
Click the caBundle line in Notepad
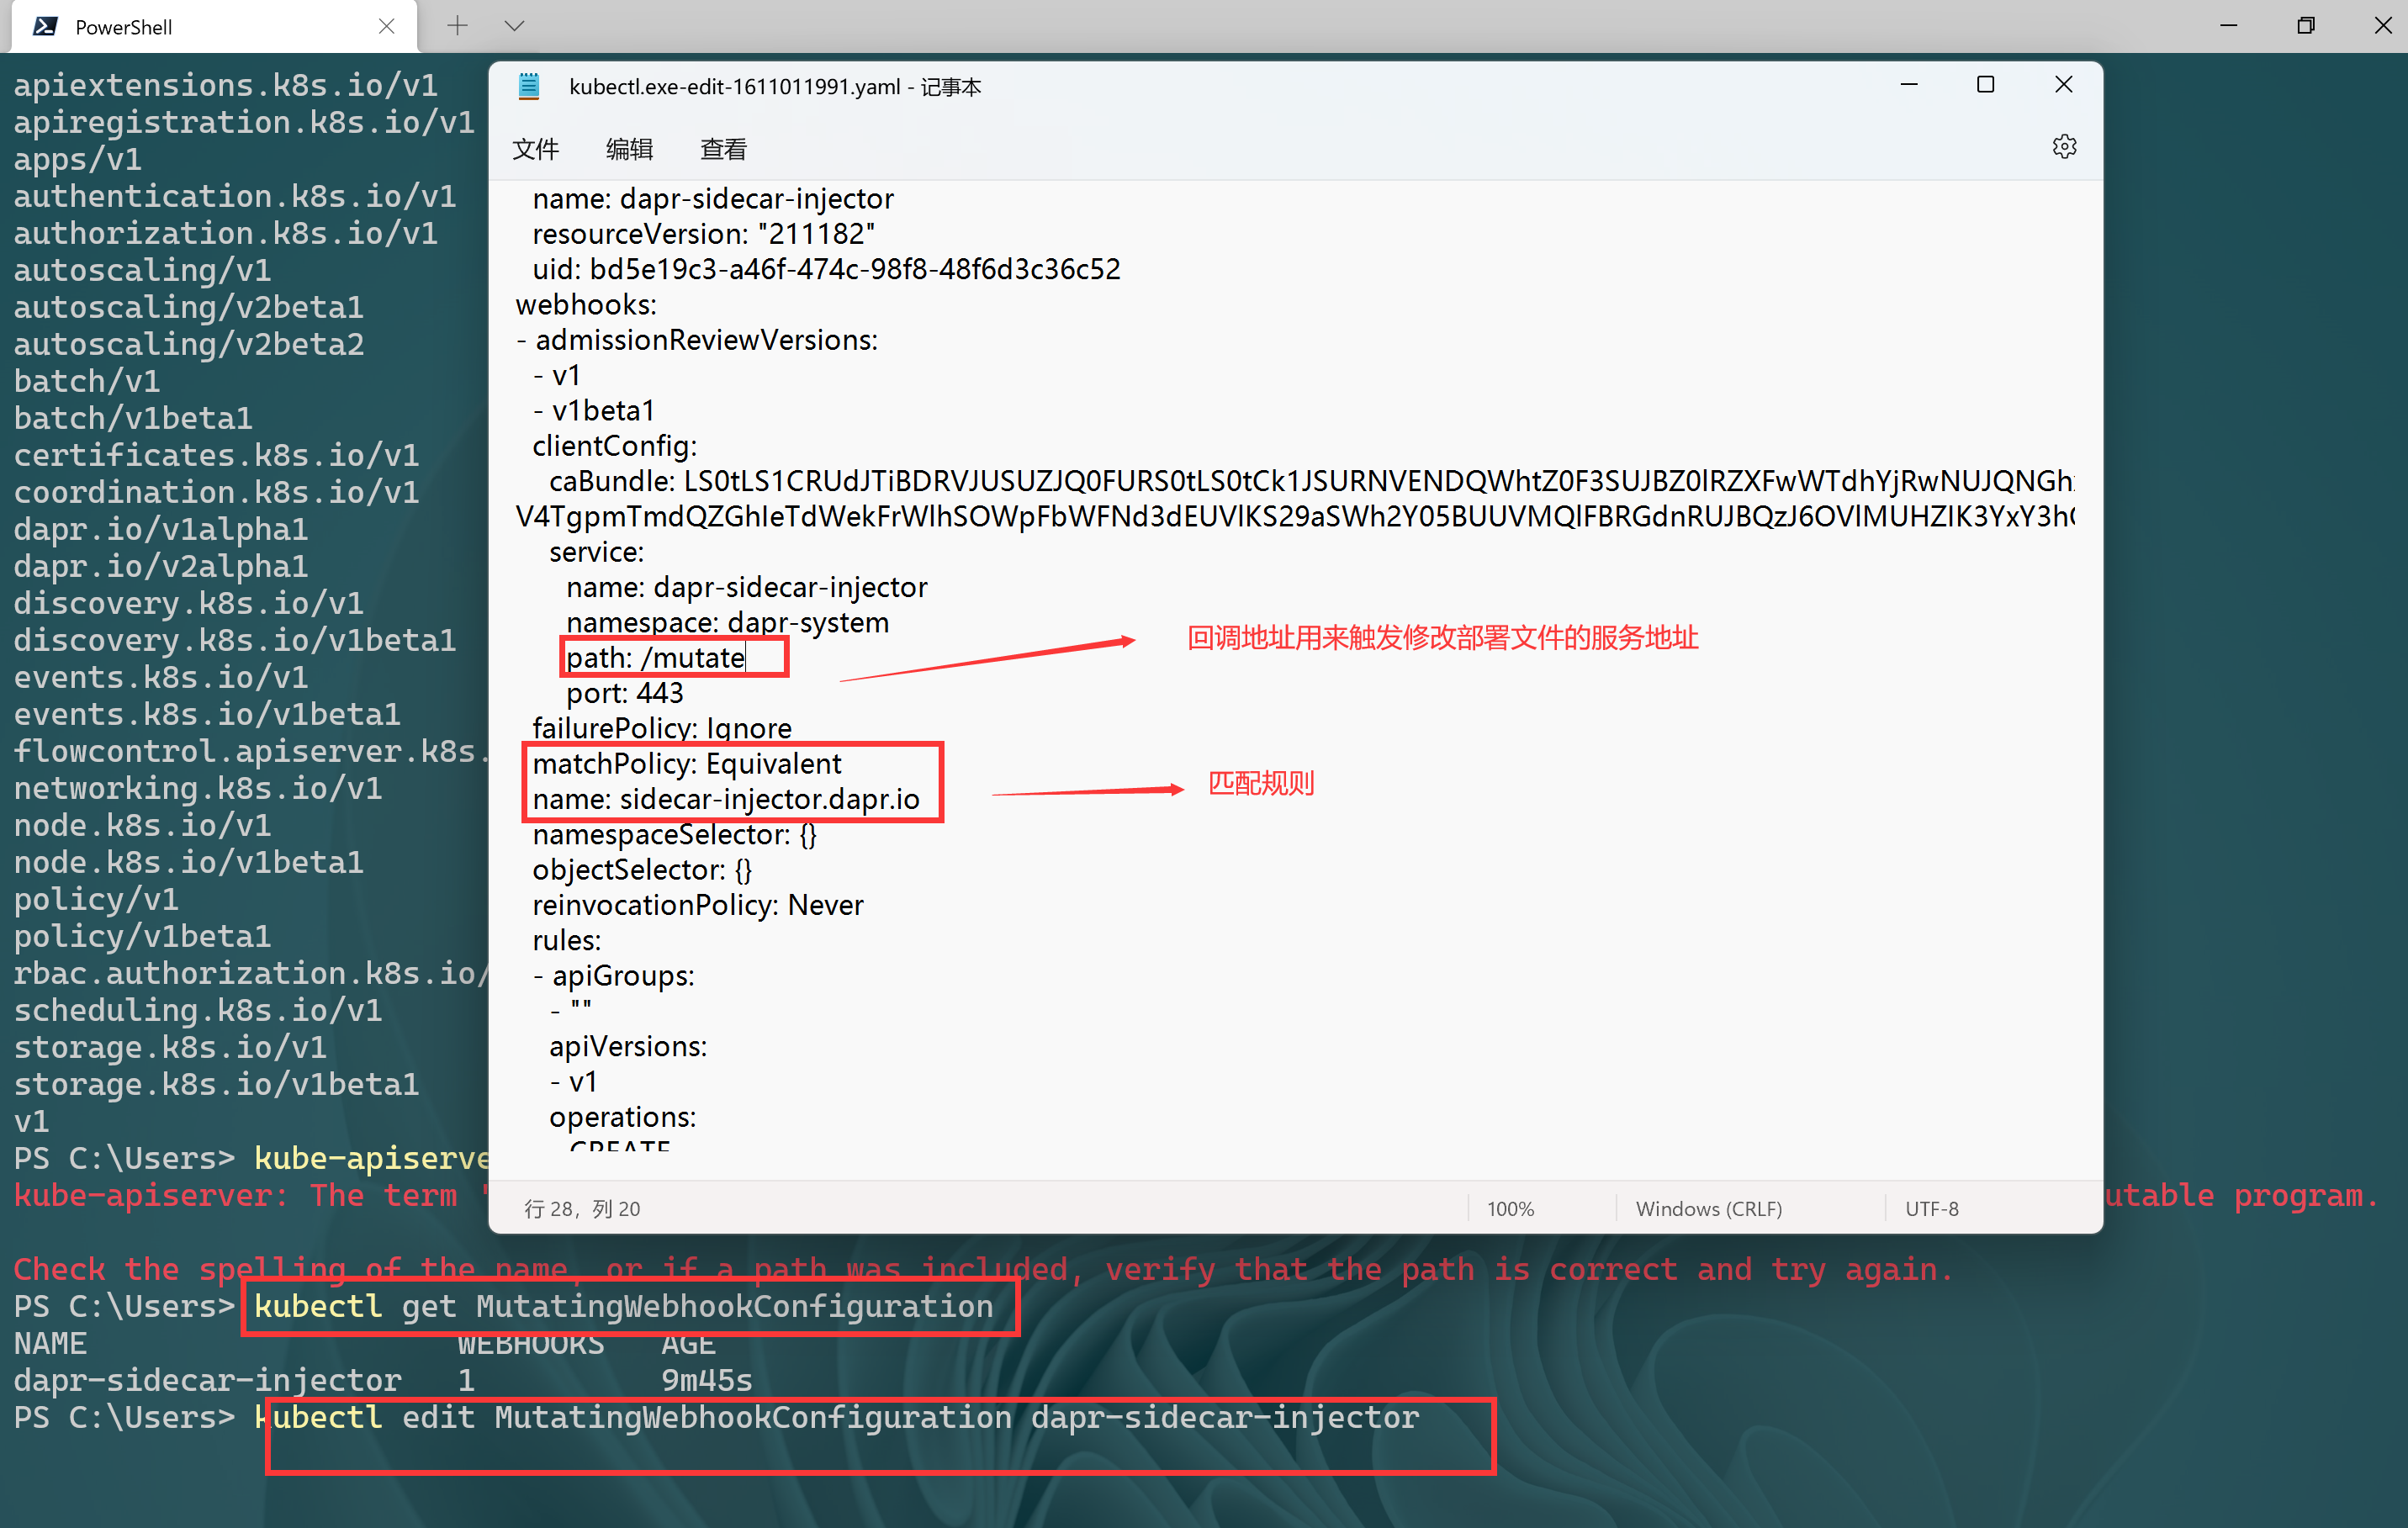(1310, 480)
